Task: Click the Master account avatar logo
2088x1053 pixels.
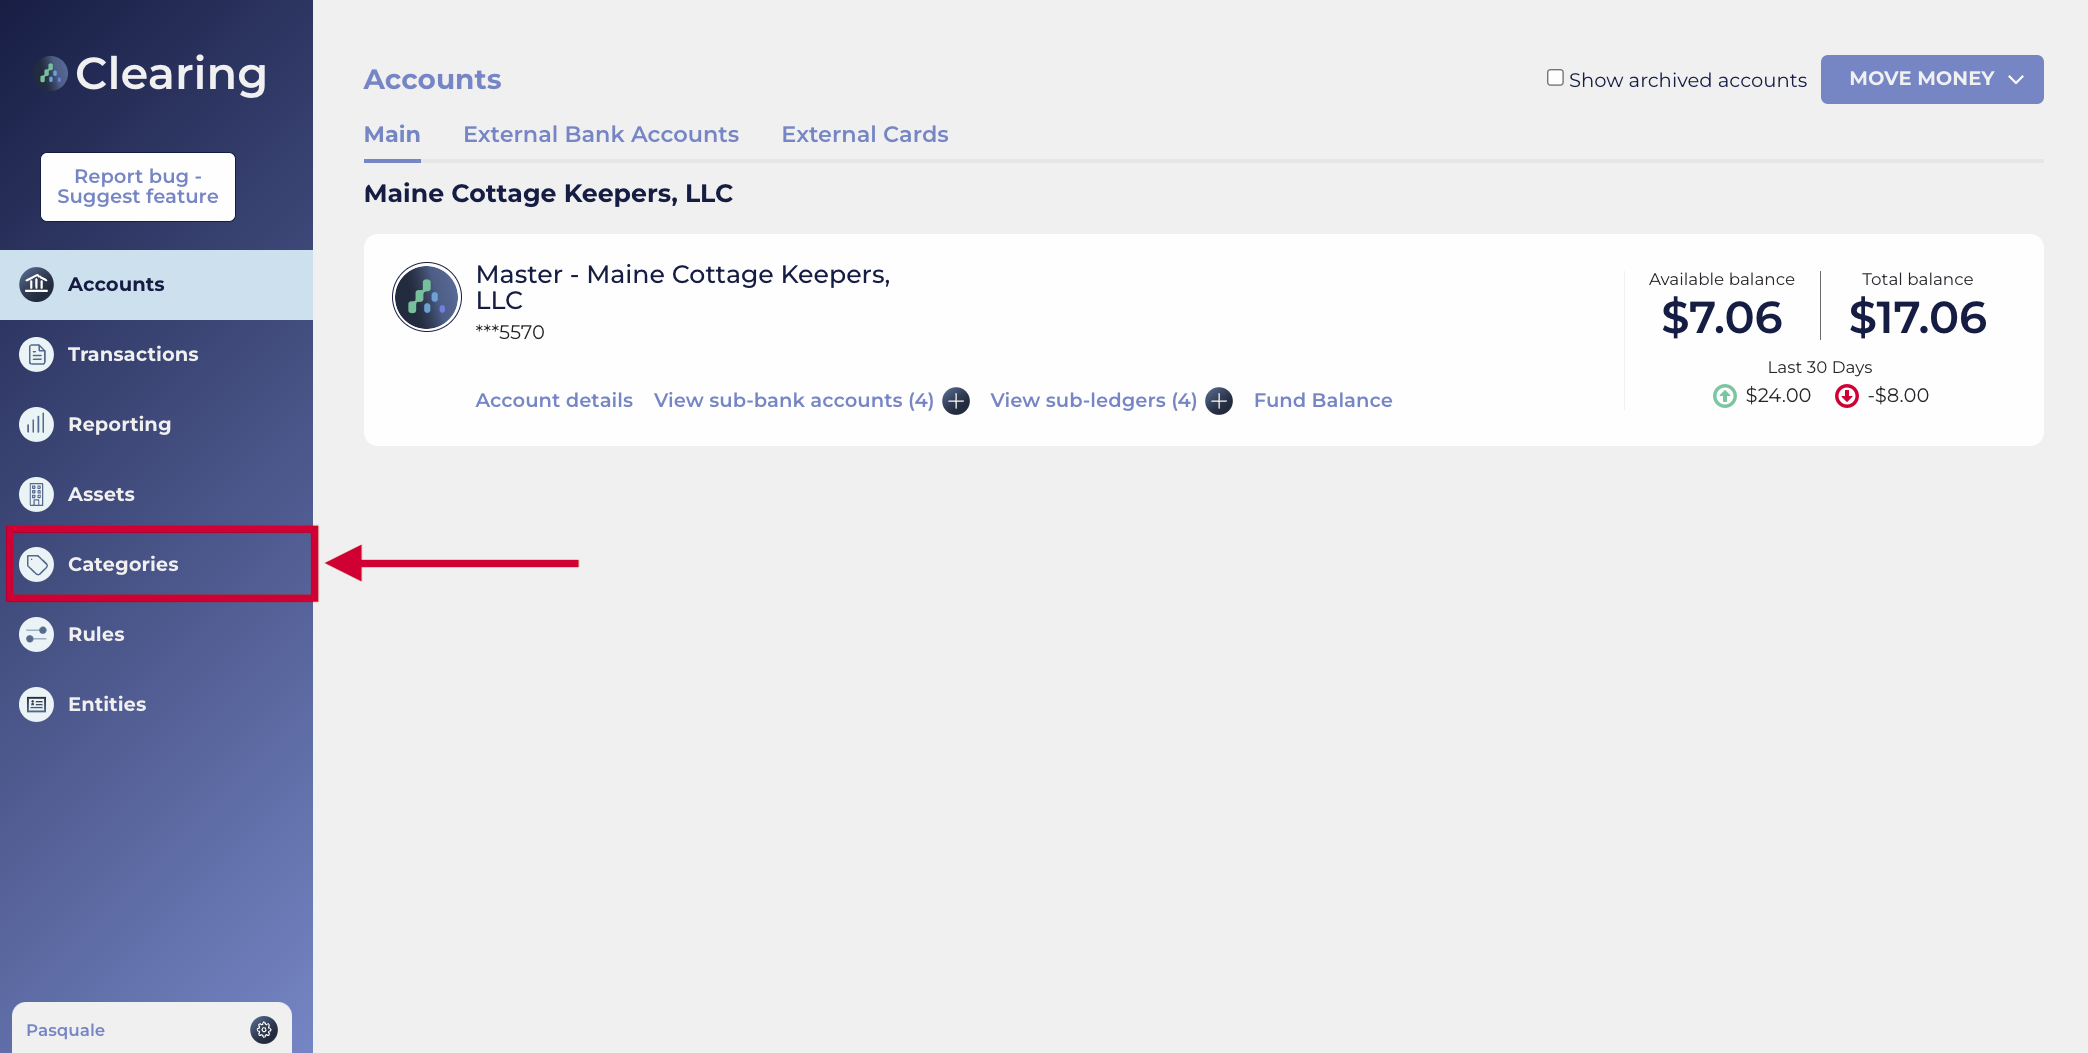Action: 427,297
